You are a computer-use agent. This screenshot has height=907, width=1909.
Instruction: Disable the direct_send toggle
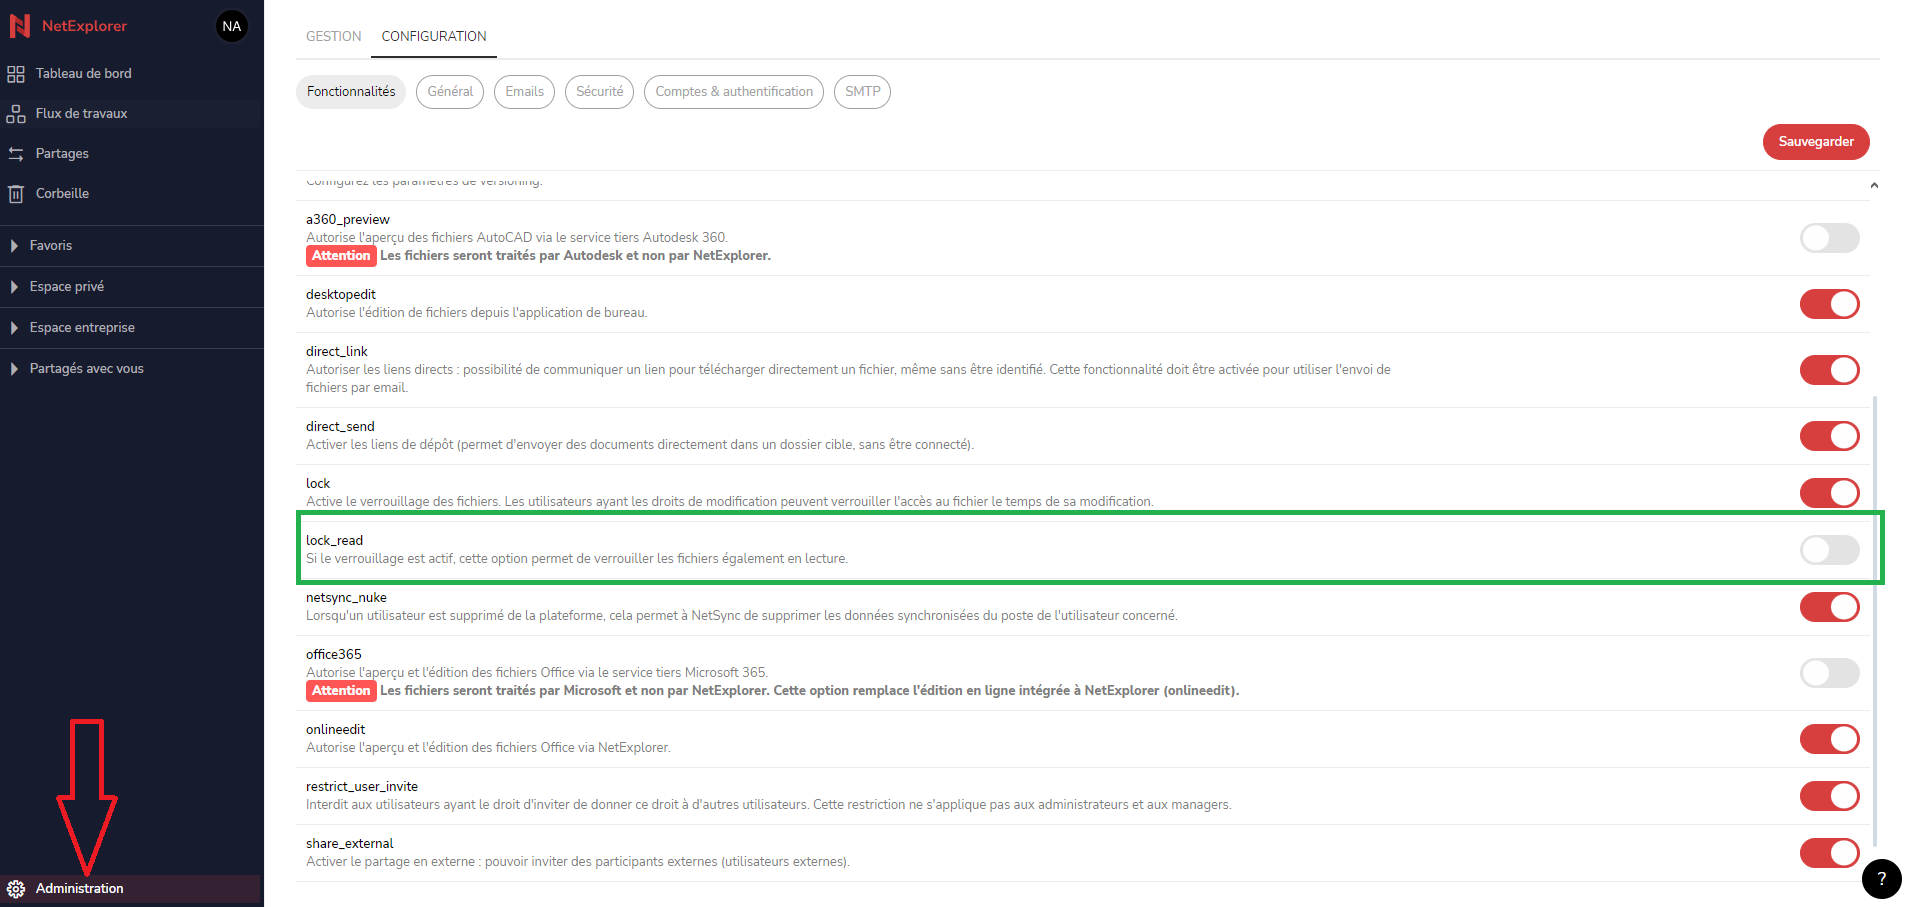pyautogui.click(x=1829, y=436)
